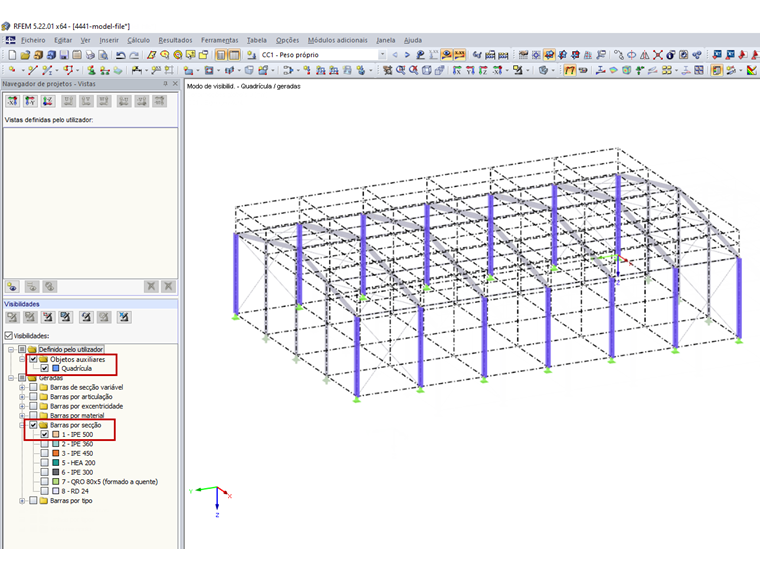Click the colored results panel icon at toolbar end

pyautogui.click(x=751, y=70)
